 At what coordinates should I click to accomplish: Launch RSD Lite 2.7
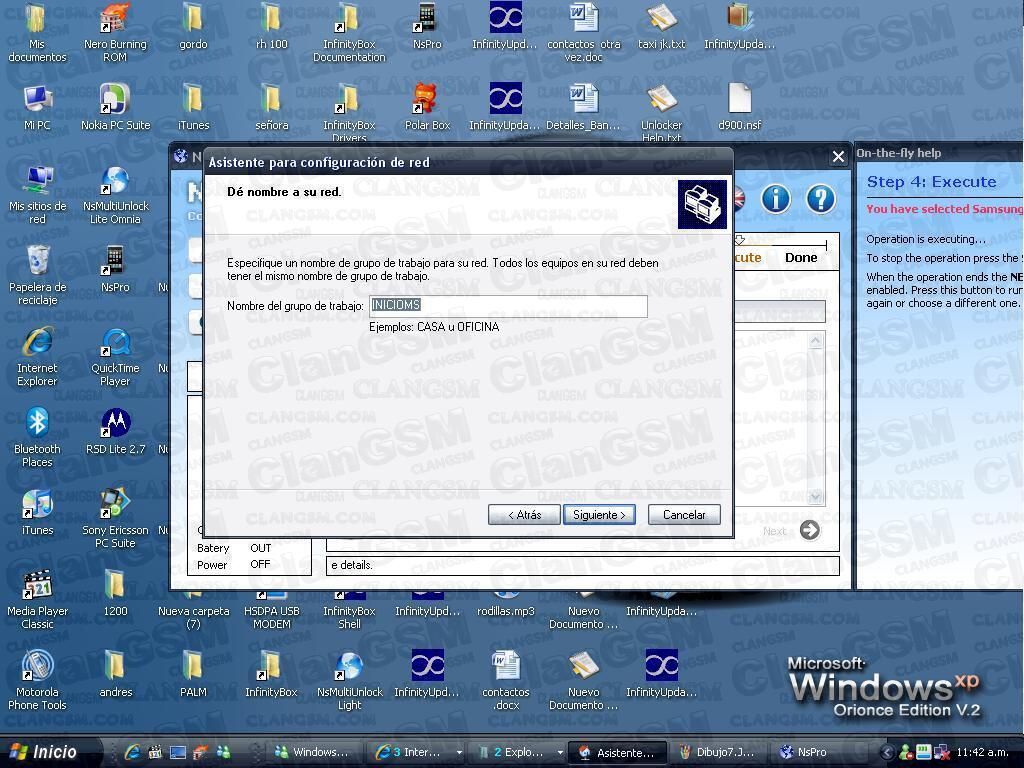point(115,424)
